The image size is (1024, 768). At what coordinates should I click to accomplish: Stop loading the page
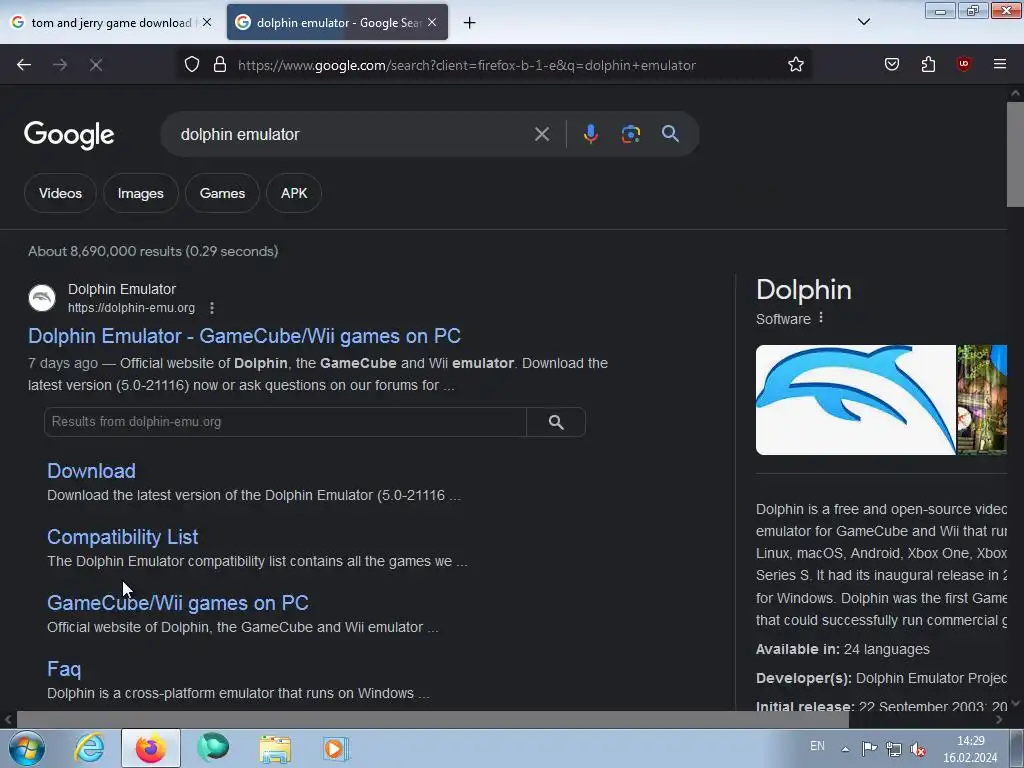[x=96, y=65]
